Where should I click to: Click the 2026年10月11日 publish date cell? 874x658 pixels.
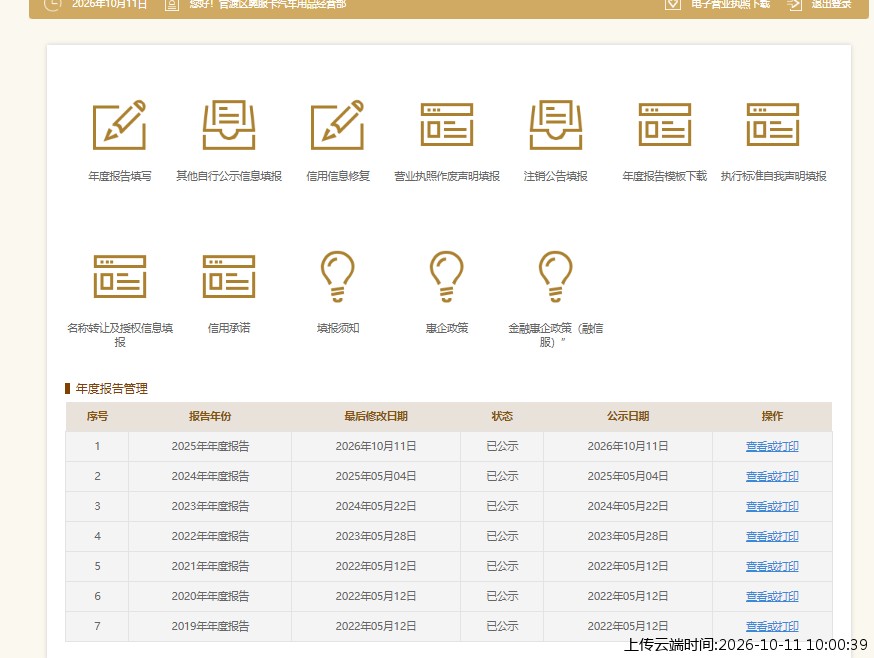point(628,446)
